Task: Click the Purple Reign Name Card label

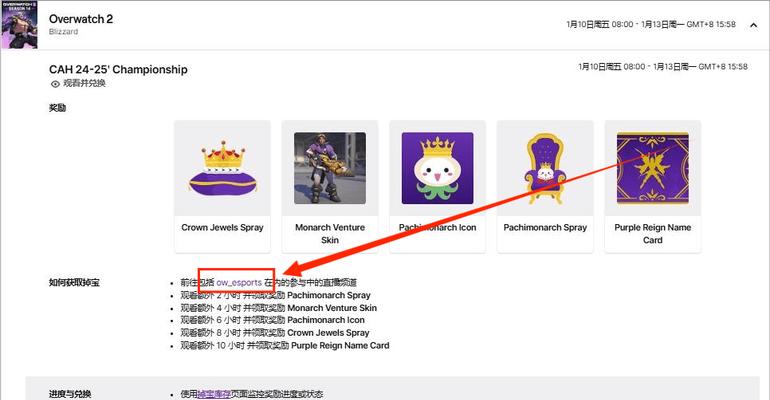Action: 653,234
